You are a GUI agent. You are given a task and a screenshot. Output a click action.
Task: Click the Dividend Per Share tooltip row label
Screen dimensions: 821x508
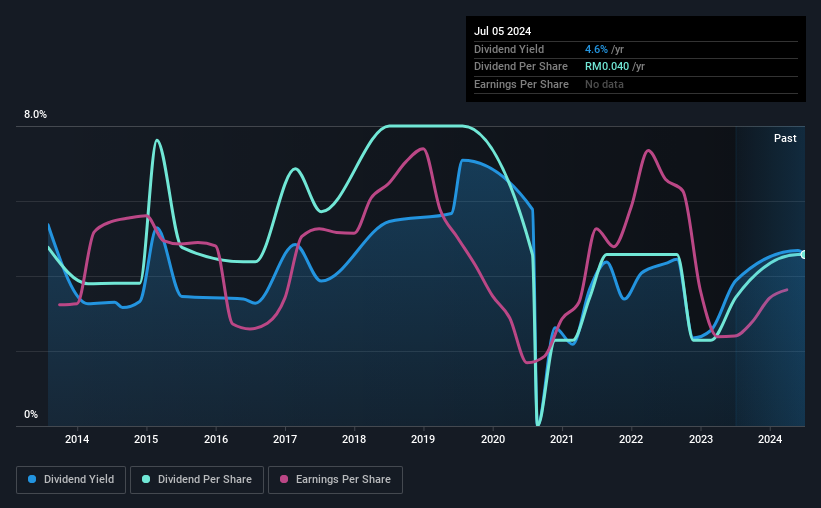pos(520,67)
